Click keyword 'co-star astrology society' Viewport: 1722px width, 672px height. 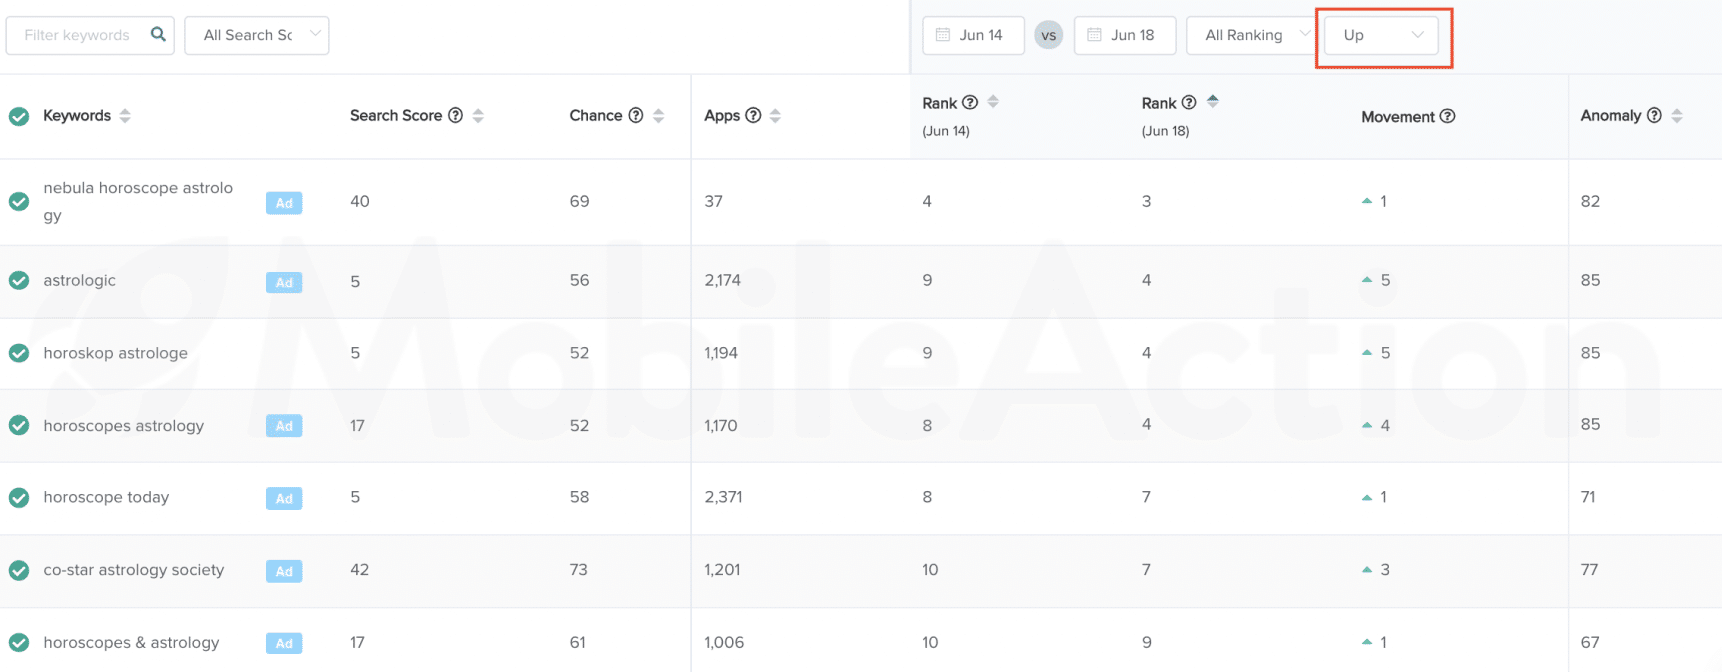pos(134,570)
